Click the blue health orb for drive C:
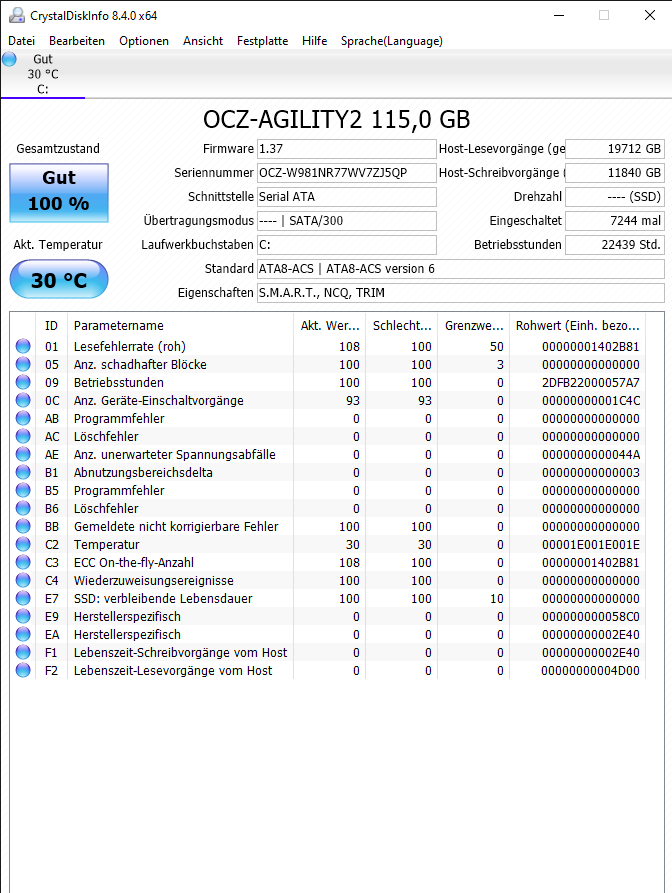 [x=9, y=59]
